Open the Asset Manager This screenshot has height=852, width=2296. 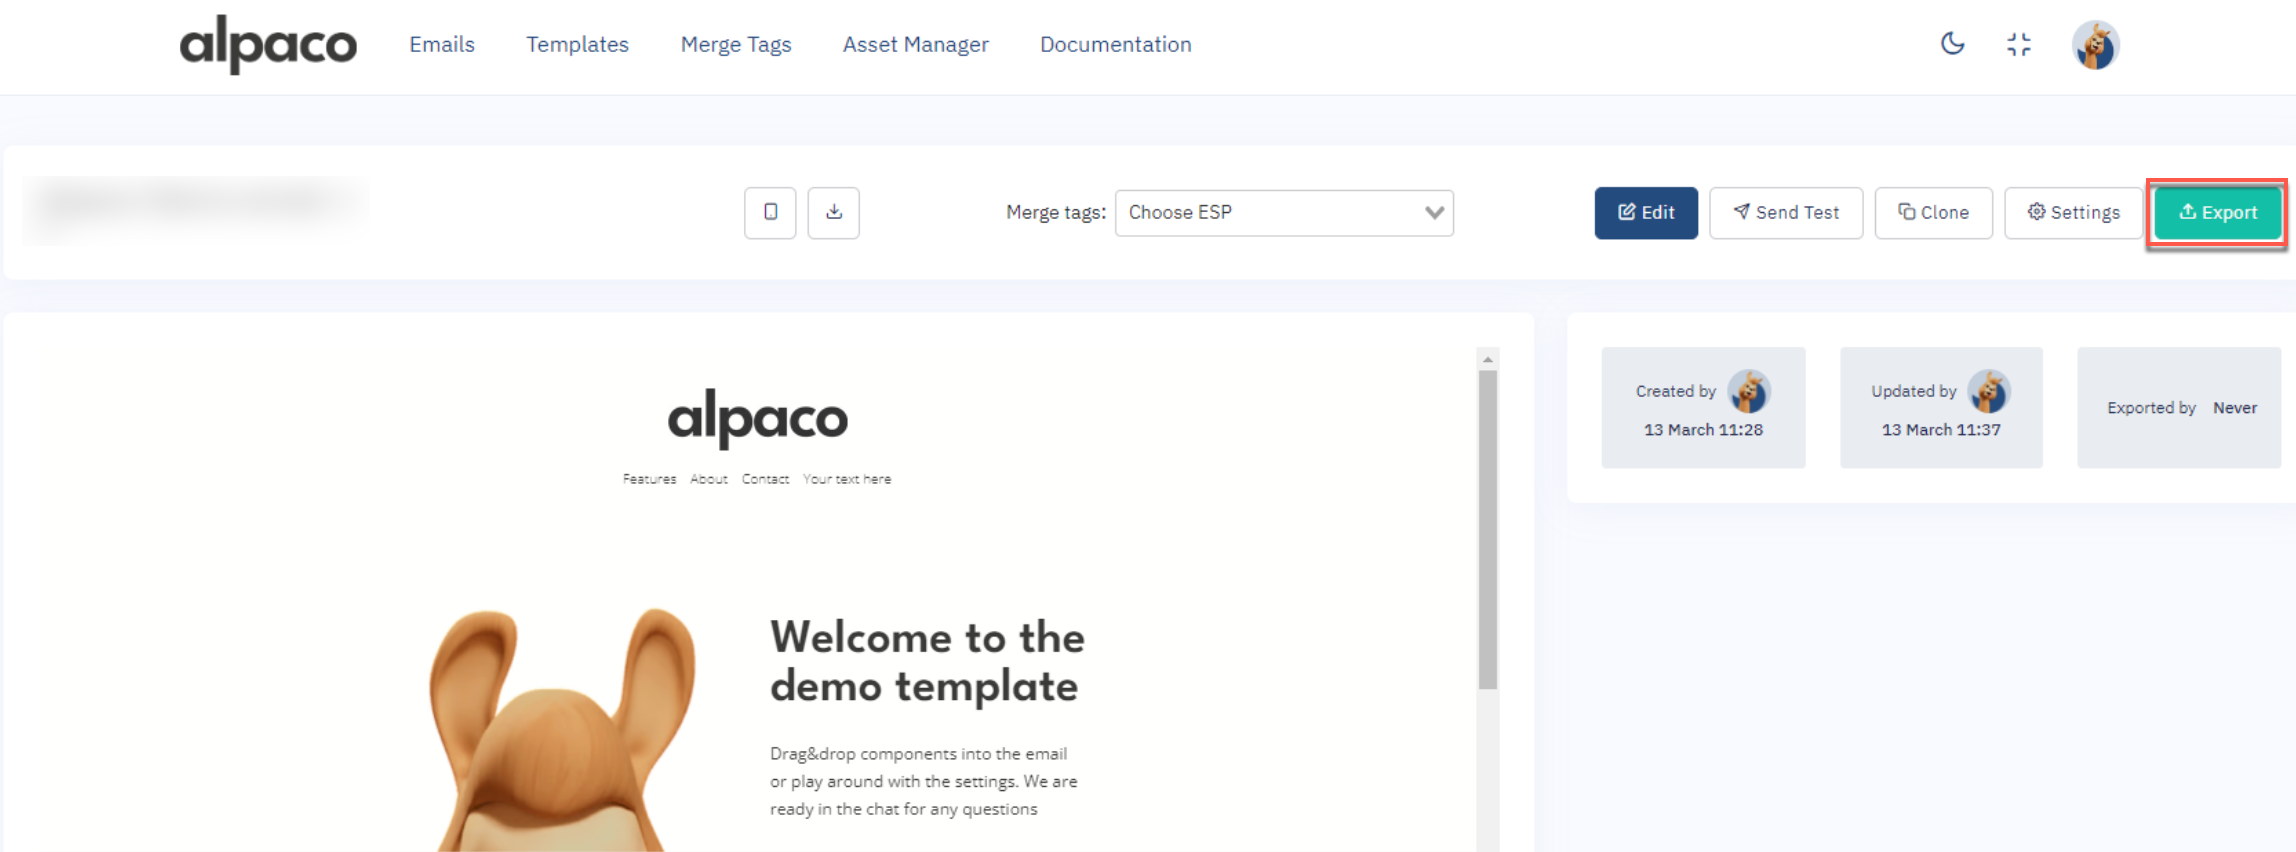click(x=915, y=44)
